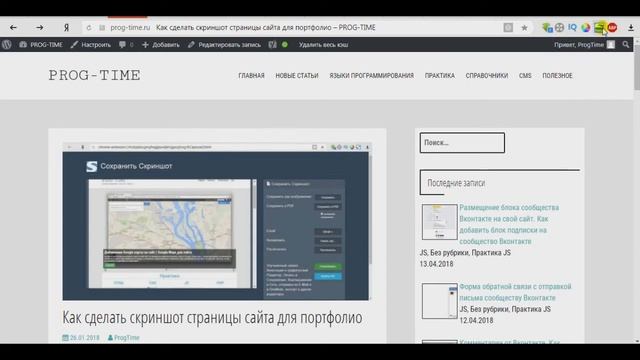Open the comments bubble in admin bar

[126, 45]
